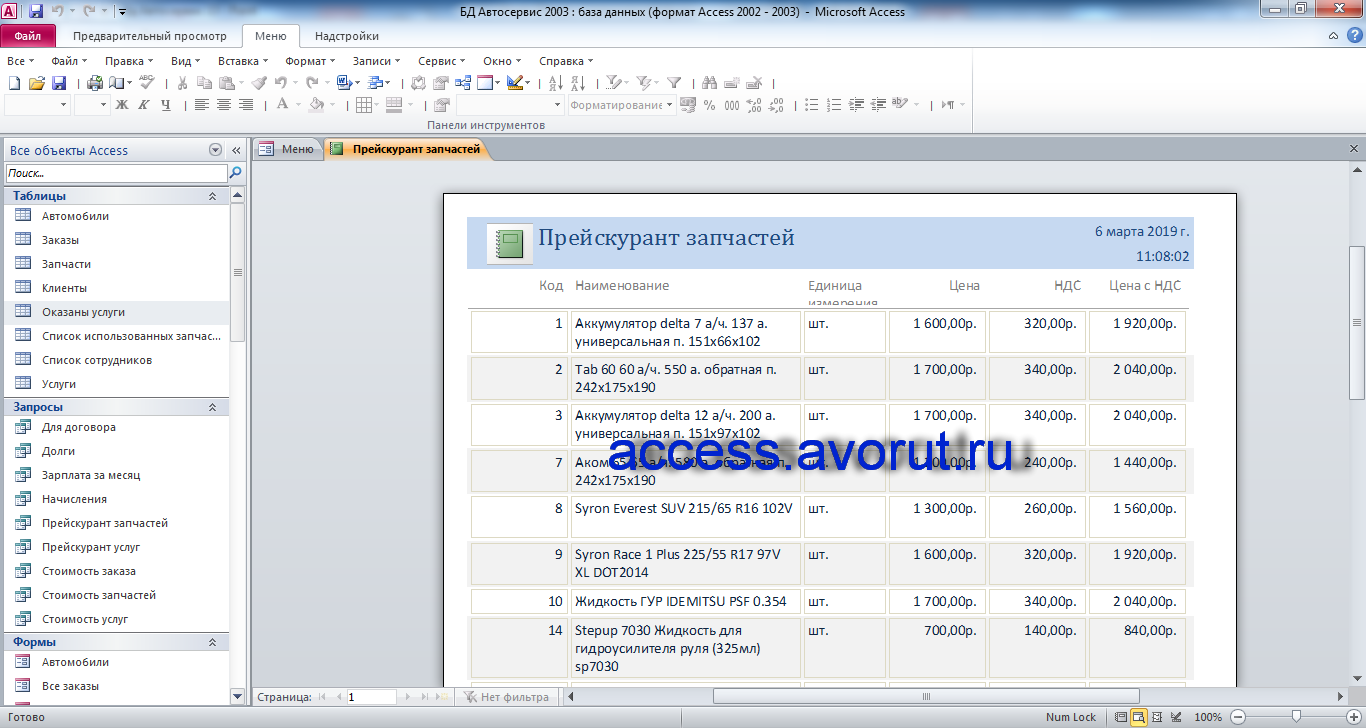
Task: Toggle Print Preview view in status bar
Action: (x=1139, y=717)
